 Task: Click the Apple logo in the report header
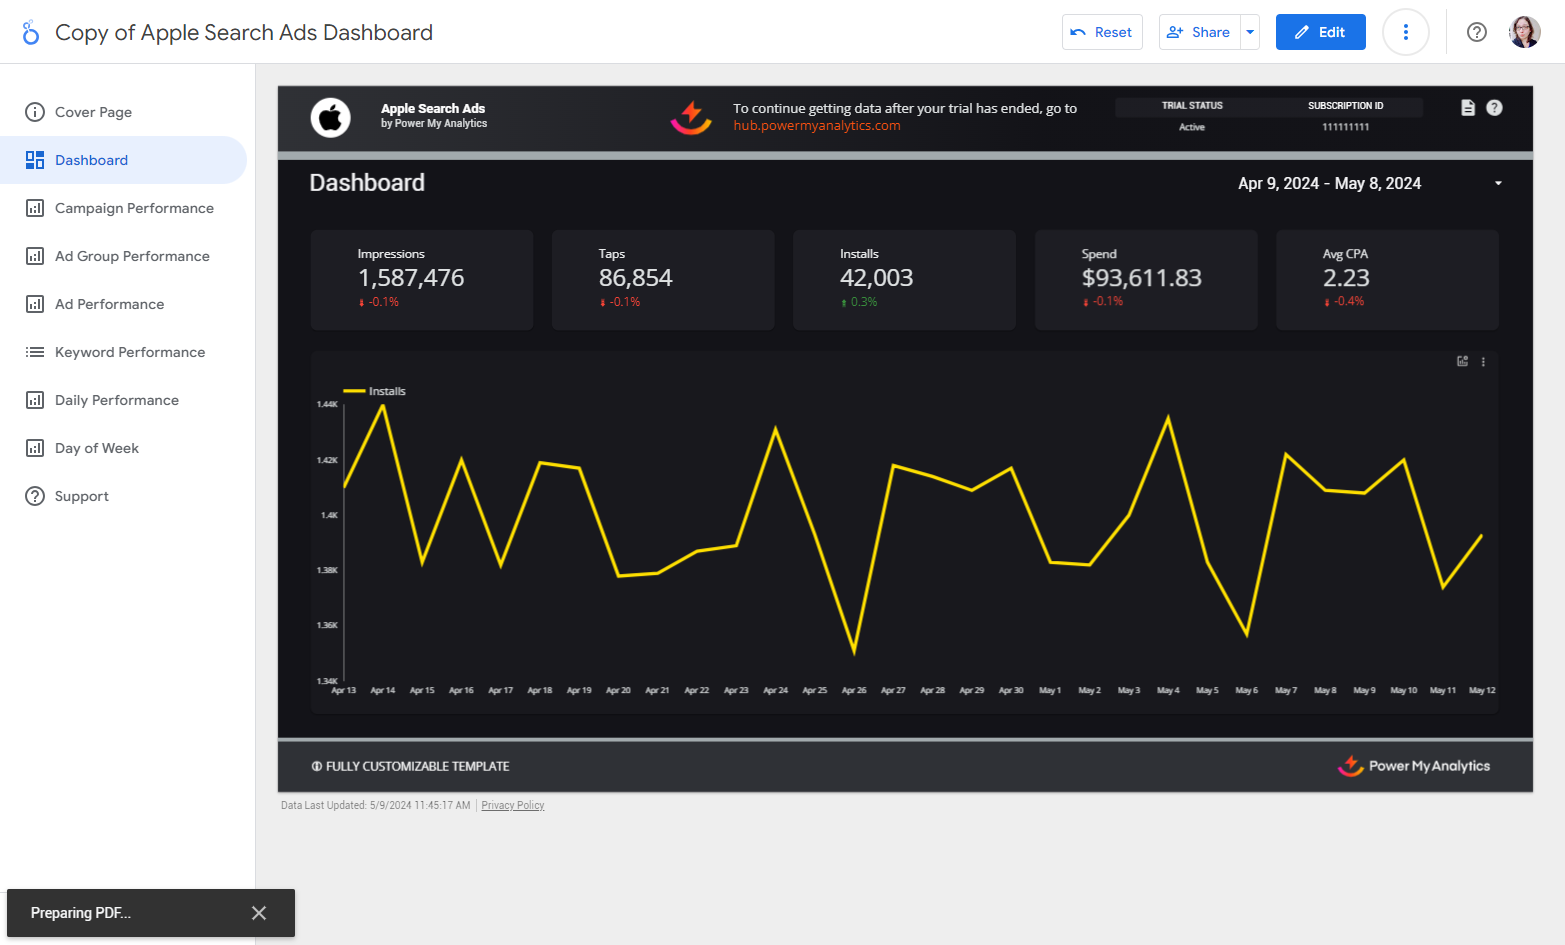click(330, 118)
